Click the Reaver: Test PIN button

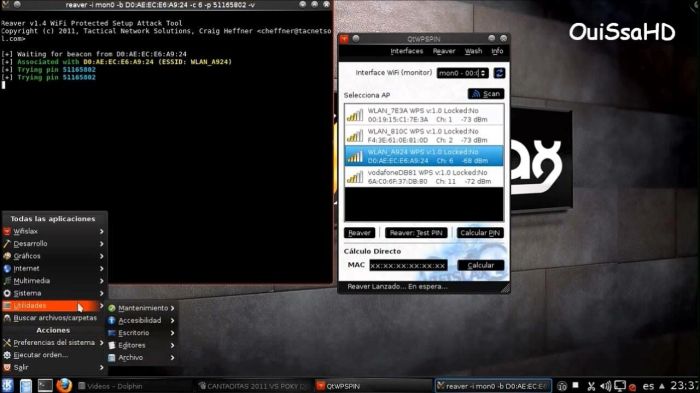(x=416, y=233)
